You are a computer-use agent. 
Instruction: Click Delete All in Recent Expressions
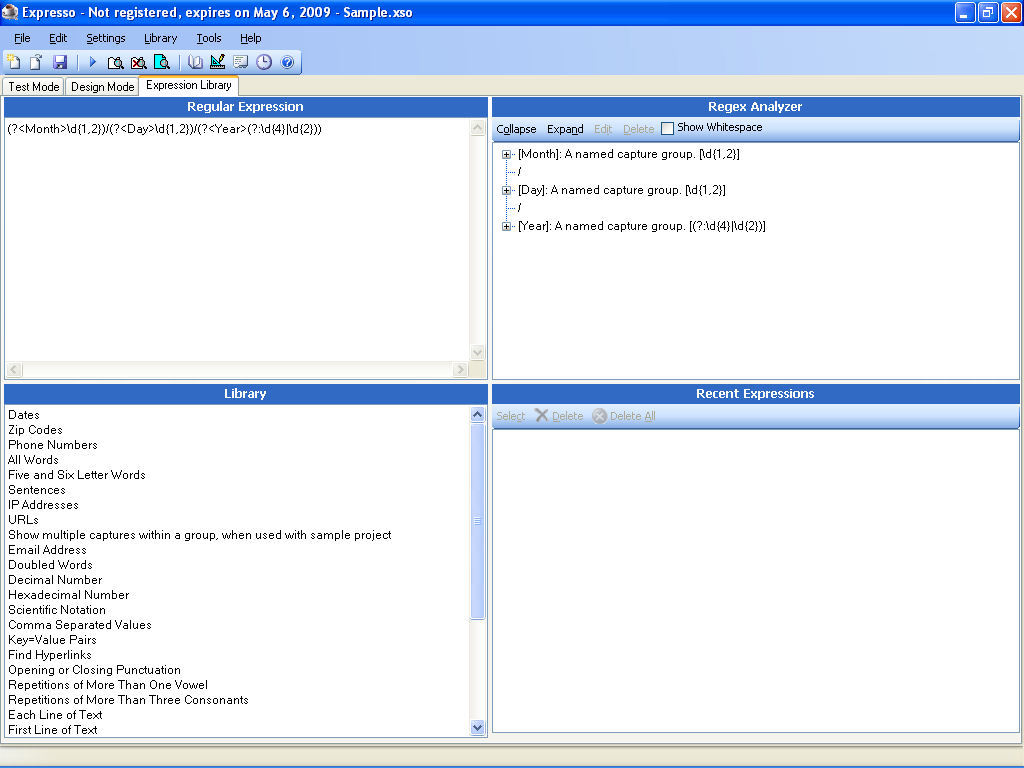click(623, 415)
